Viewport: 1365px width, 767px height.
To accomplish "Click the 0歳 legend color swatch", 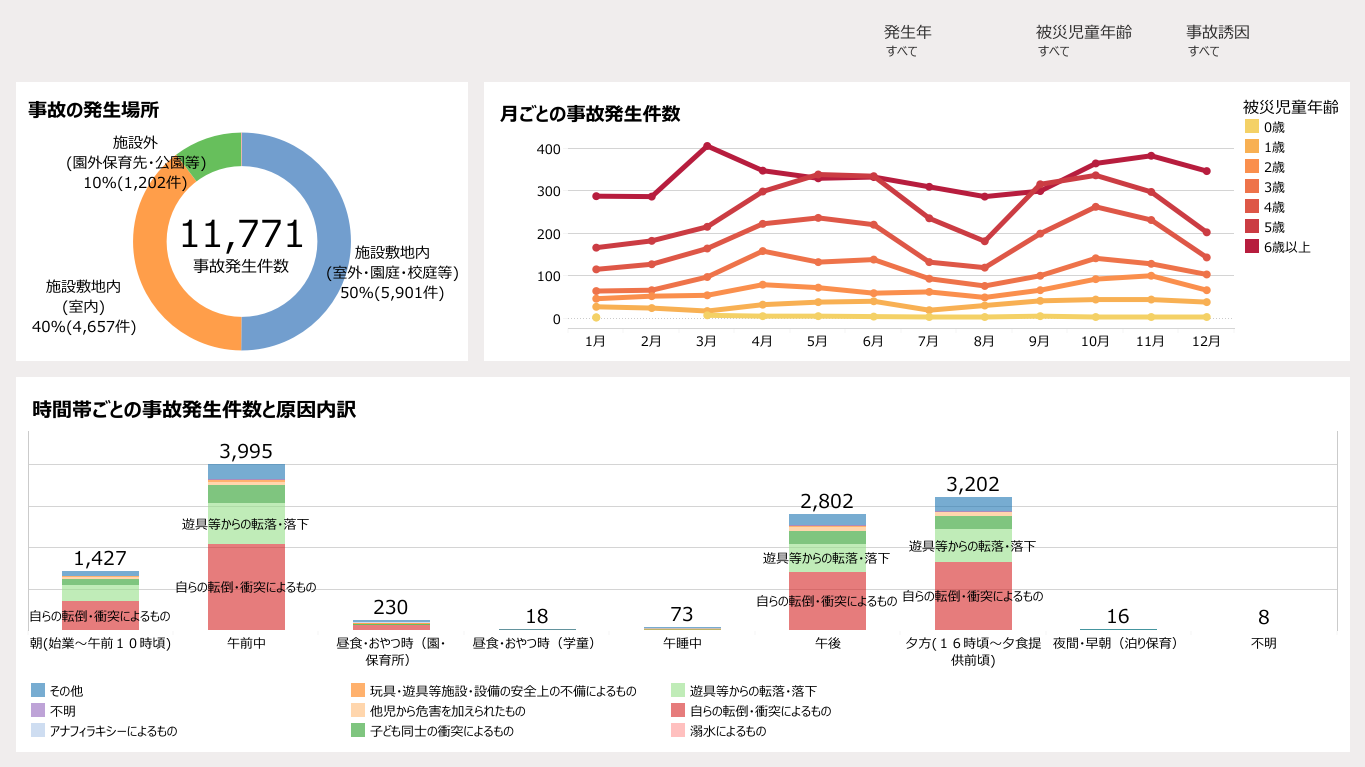I will (1252, 127).
